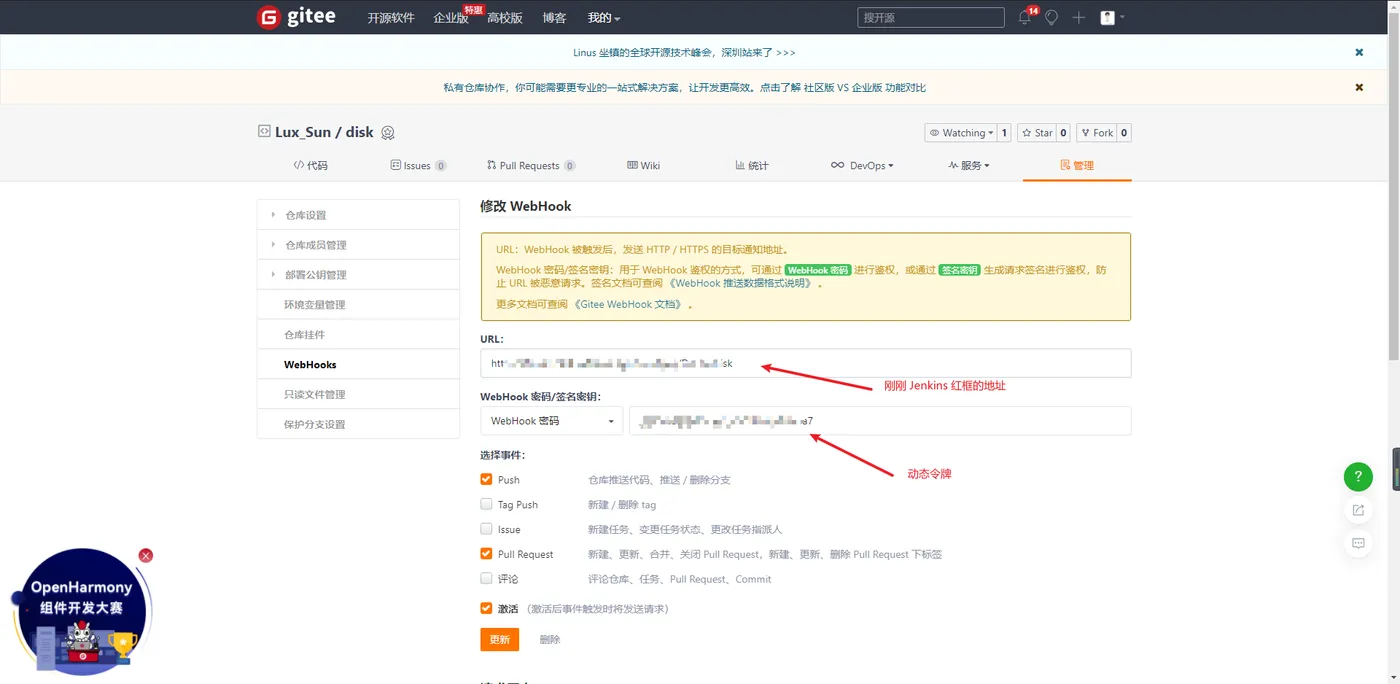Toggle the 激活 checkbox
Screen dimensions: 1400x684
[x=486, y=608]
